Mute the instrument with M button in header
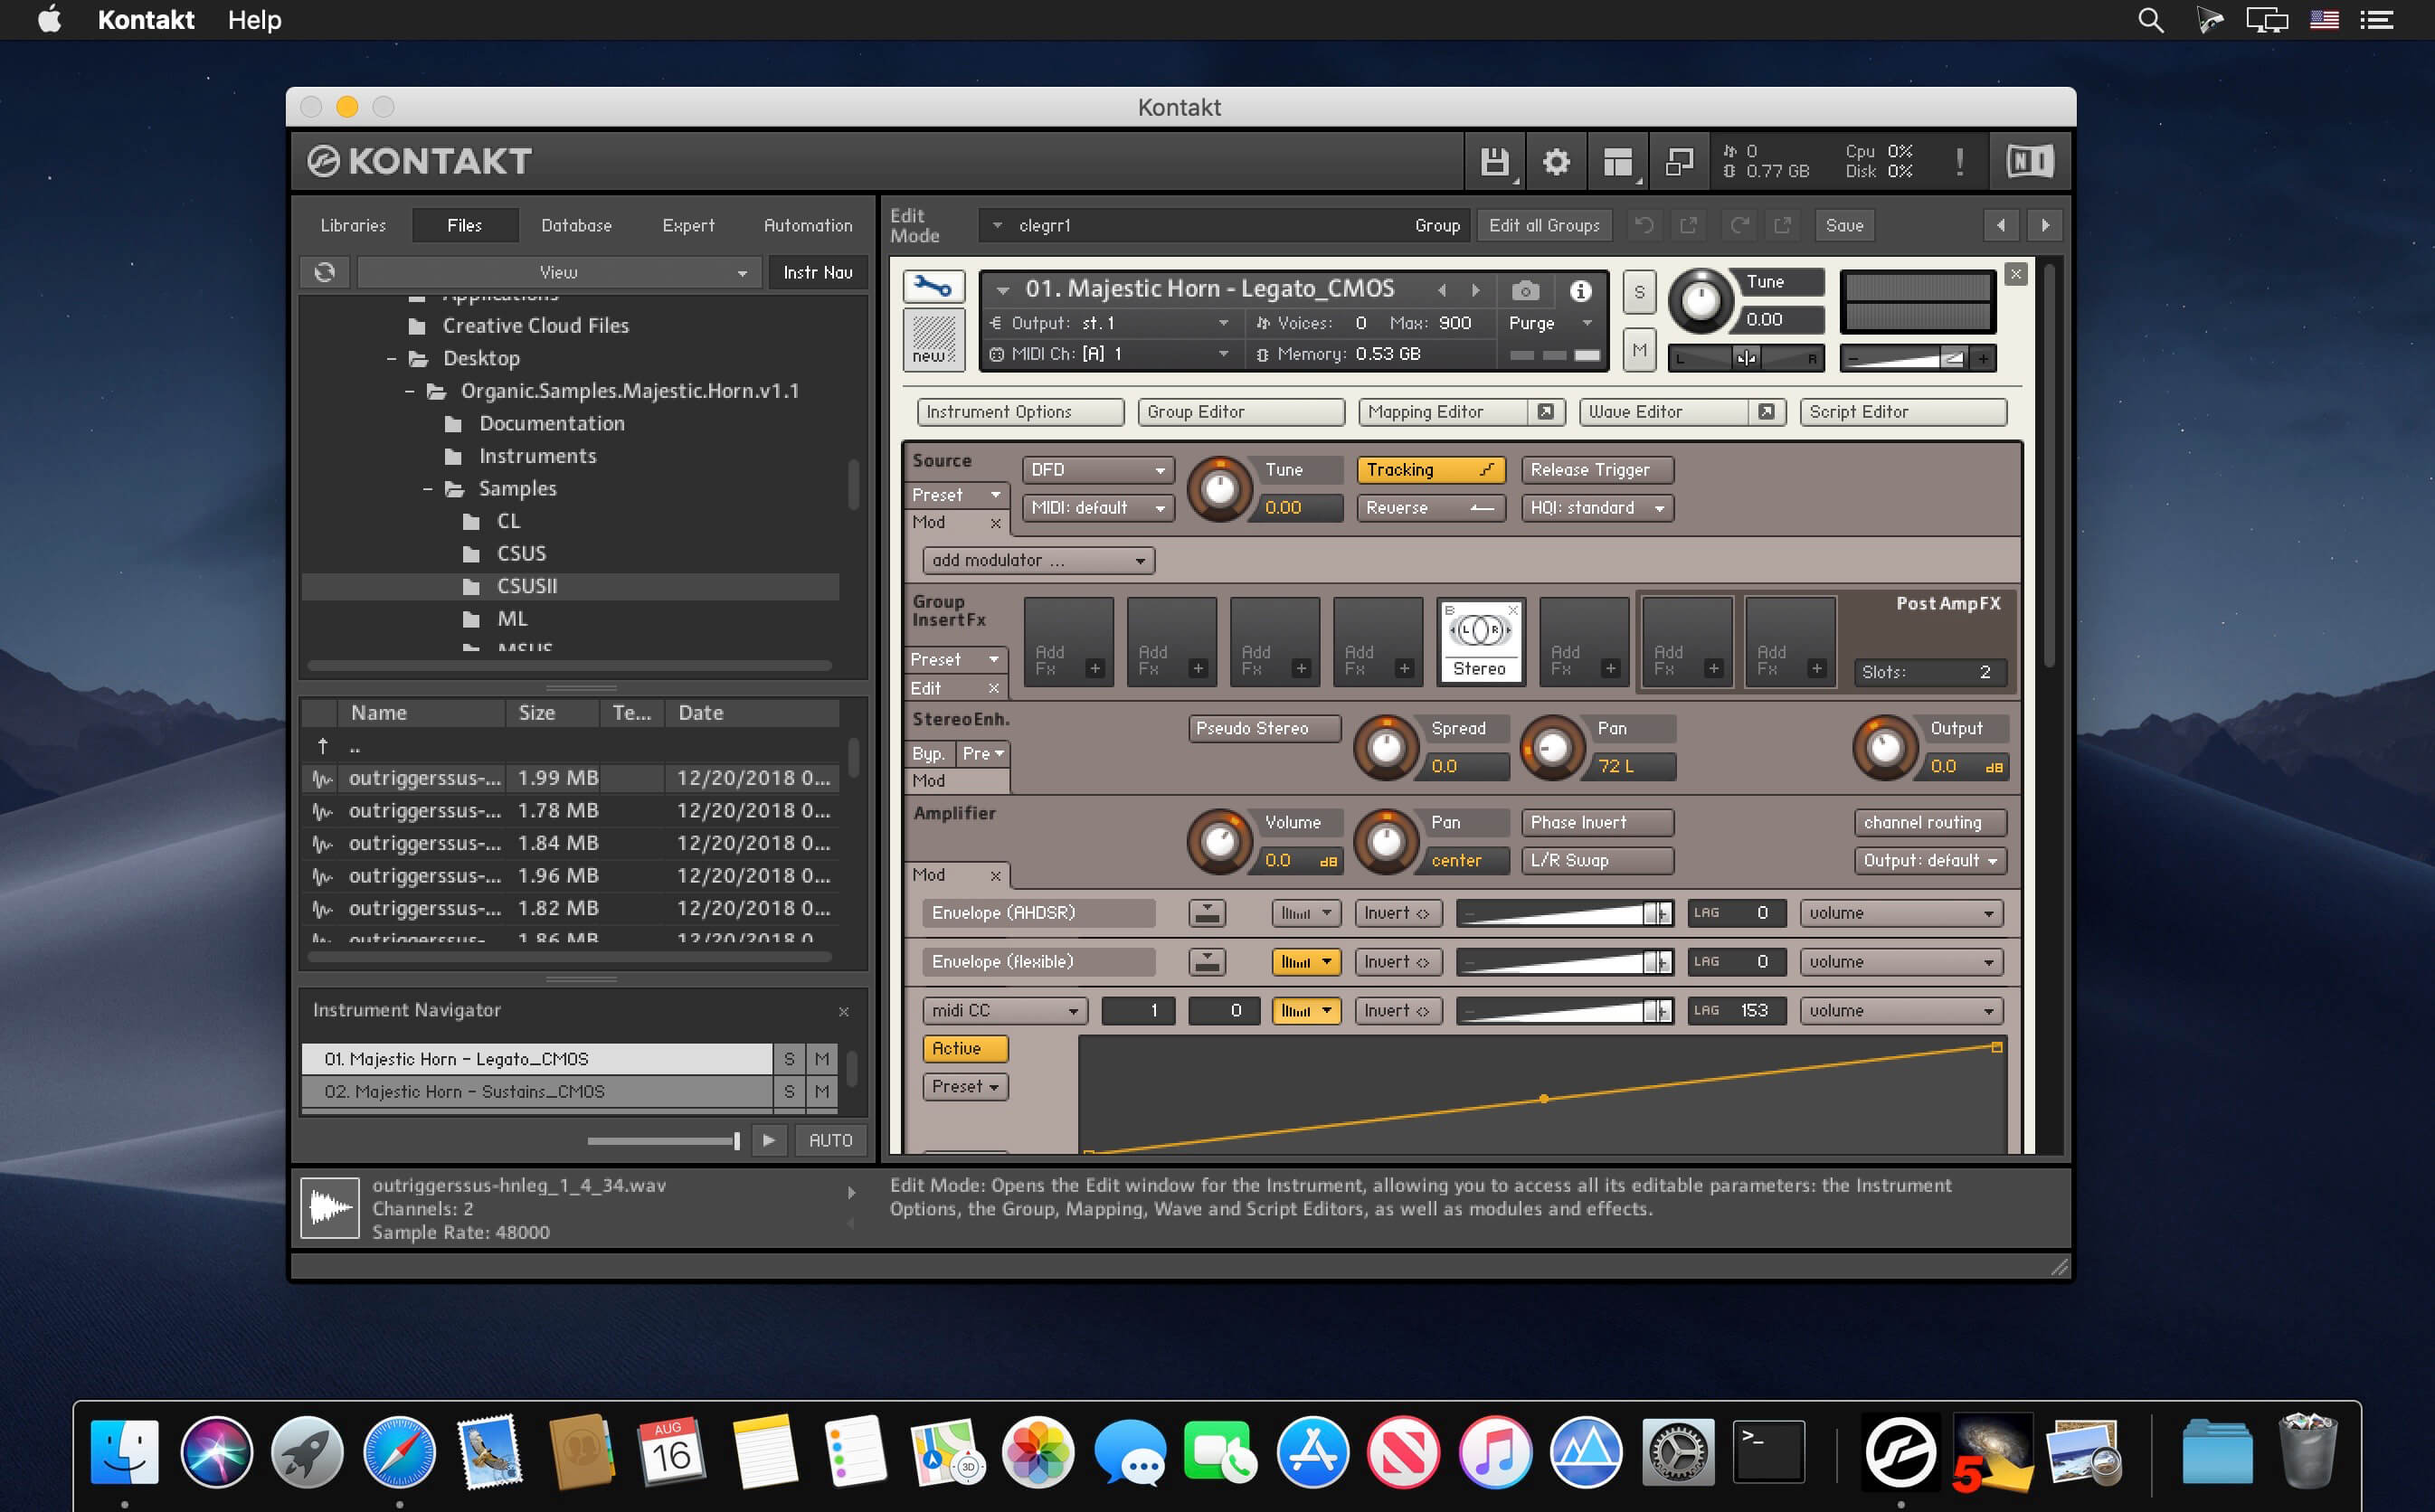Viewport: 2435px width, 1512px height. tap(1639, 350)
